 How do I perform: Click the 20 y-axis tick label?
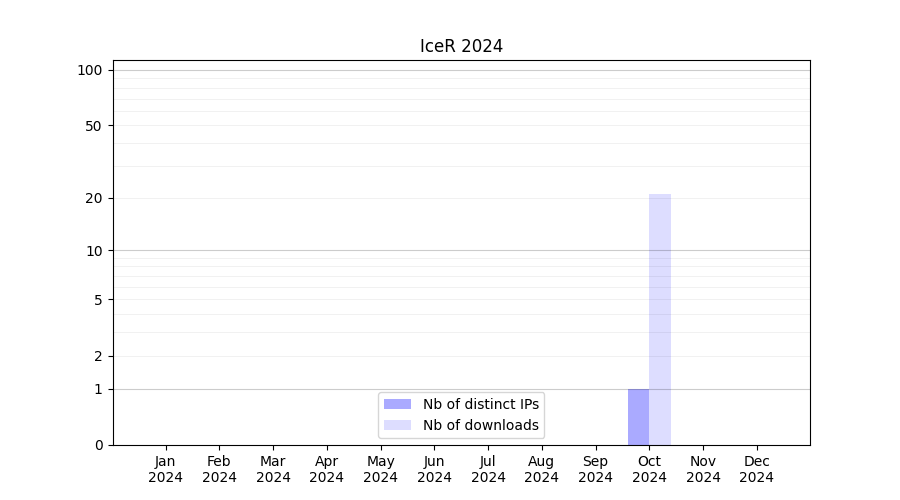pos(94,198)
